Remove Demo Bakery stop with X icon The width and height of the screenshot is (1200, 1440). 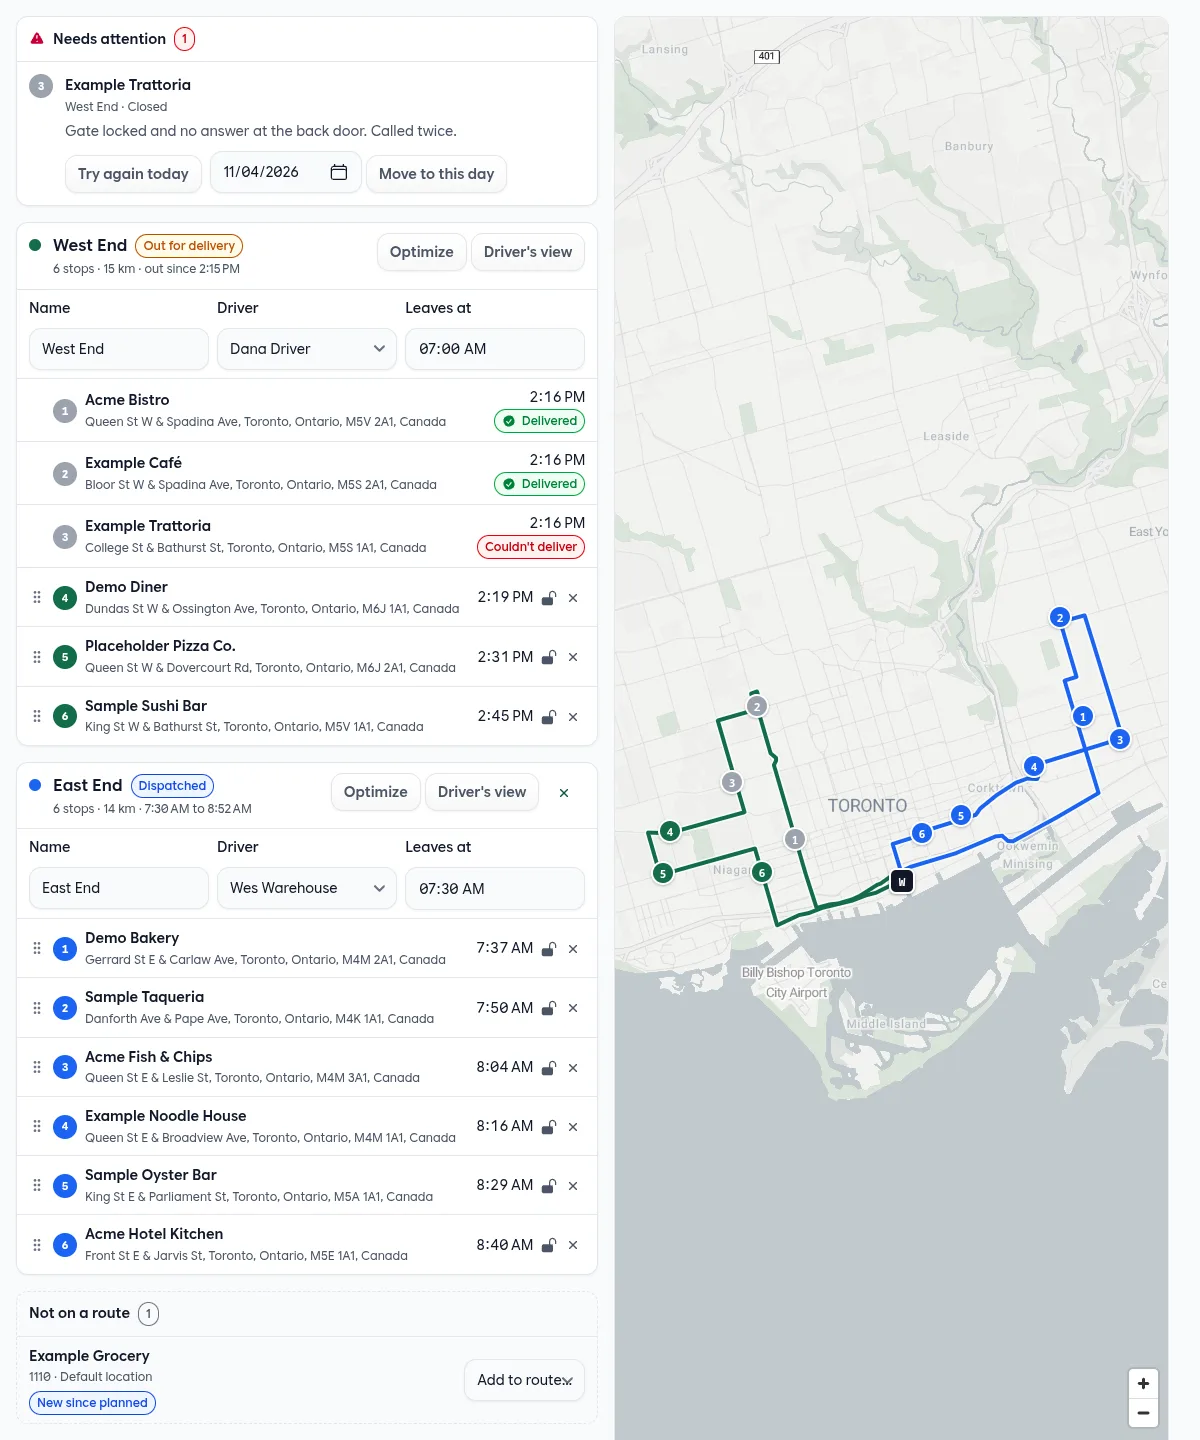573,949
